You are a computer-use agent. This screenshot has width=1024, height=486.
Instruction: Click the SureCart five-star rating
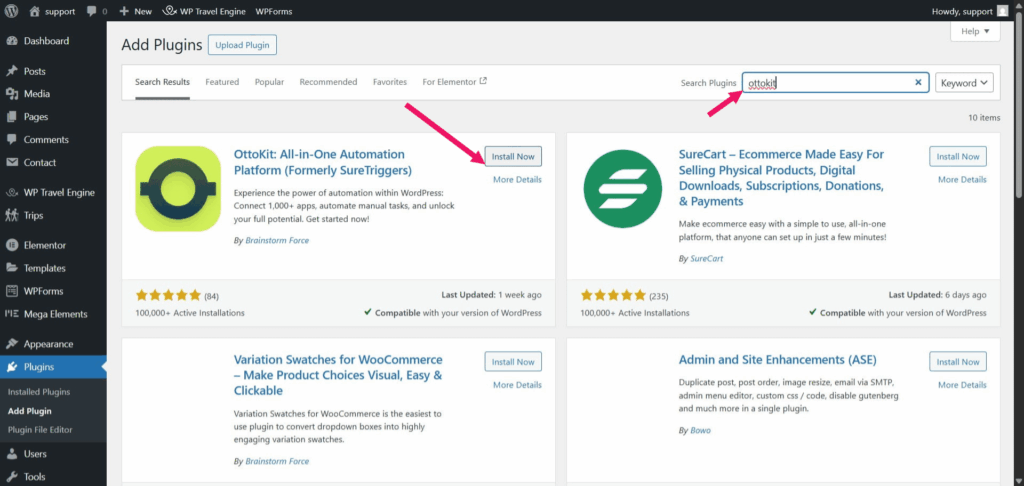click(x=613, y=295)
